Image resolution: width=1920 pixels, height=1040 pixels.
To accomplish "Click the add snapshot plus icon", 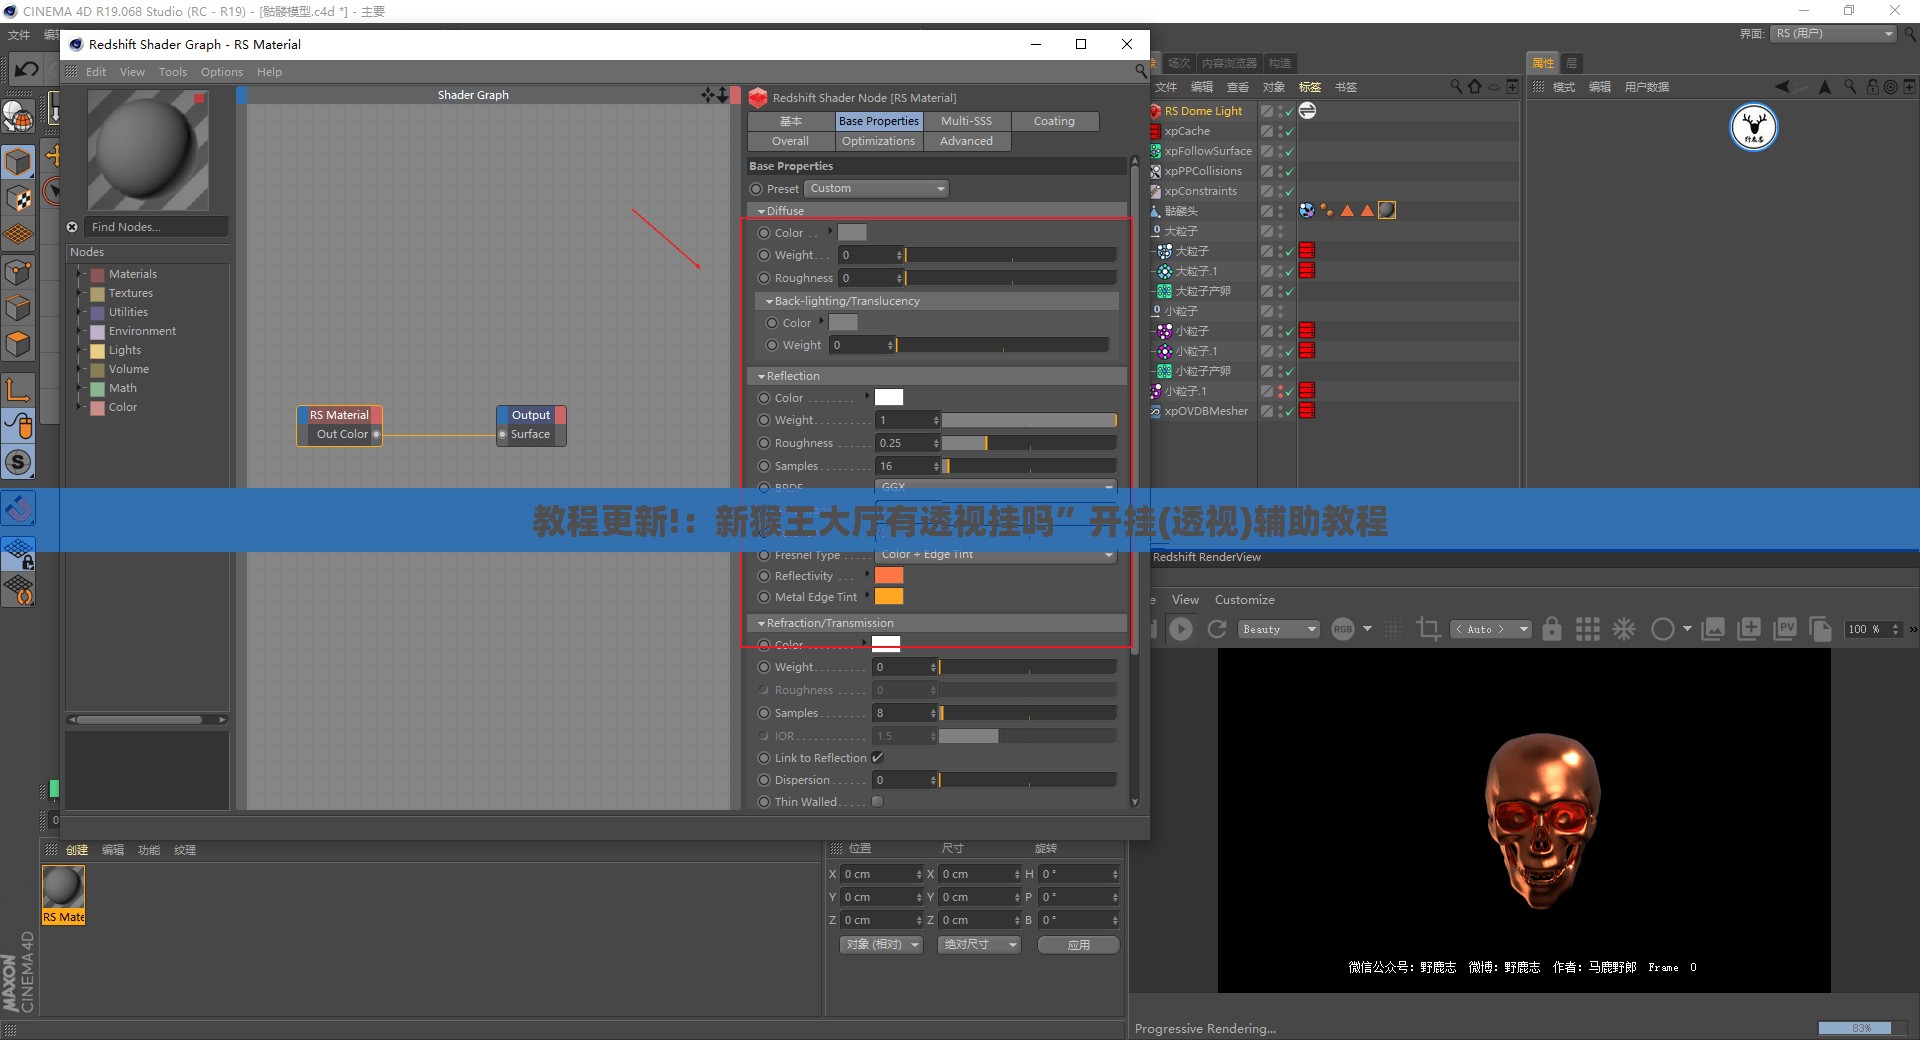I will (1750, 629).
